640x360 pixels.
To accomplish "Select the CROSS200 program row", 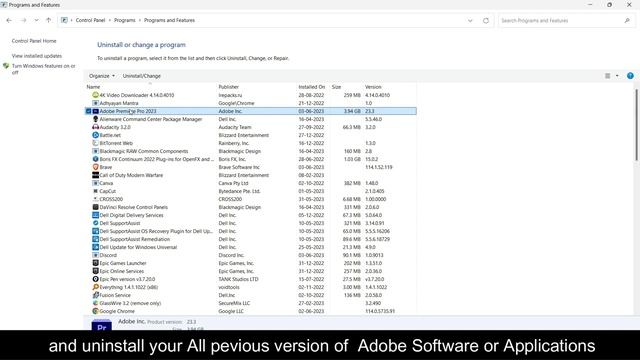I will click(x=251, y=199).
